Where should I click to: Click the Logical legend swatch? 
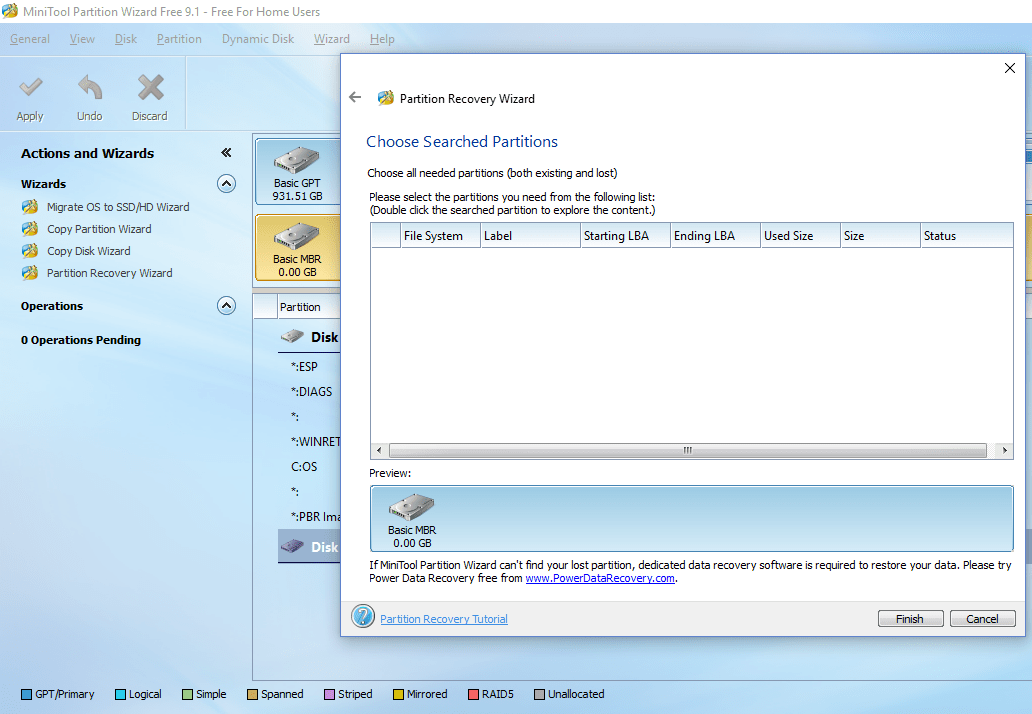pyautogui.click(x=120, y=694)
